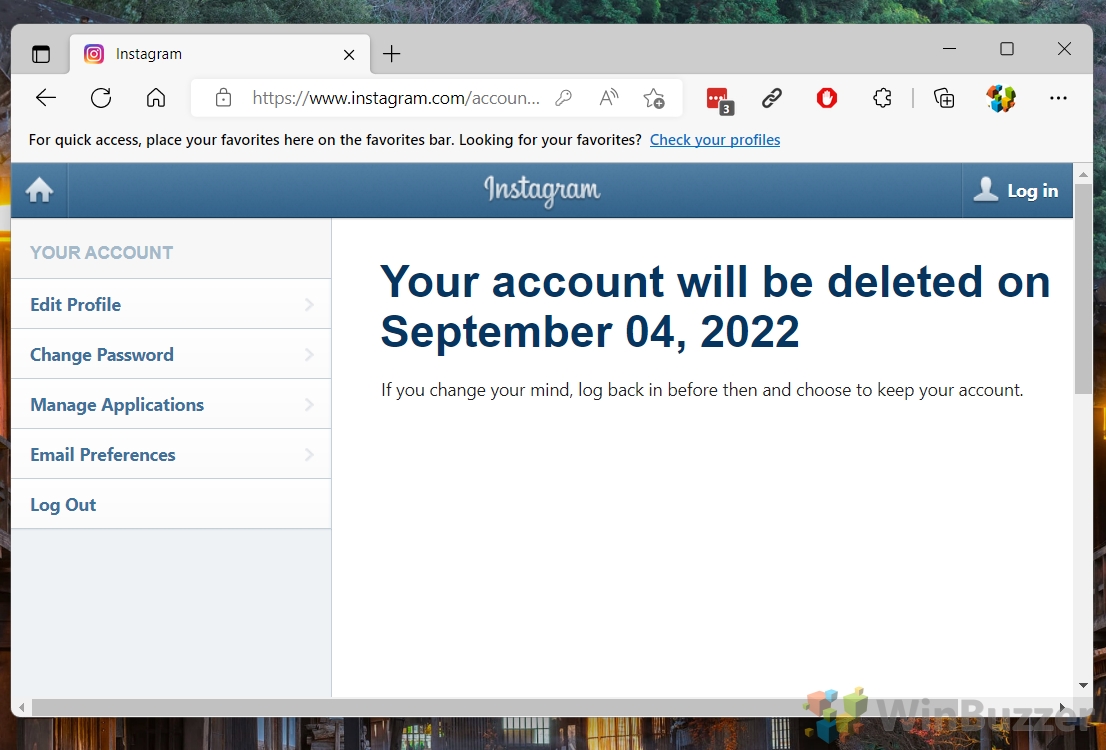The image size is (1106, 750).
Task: Open Email Preferences in sidebar
Action: 171,454
